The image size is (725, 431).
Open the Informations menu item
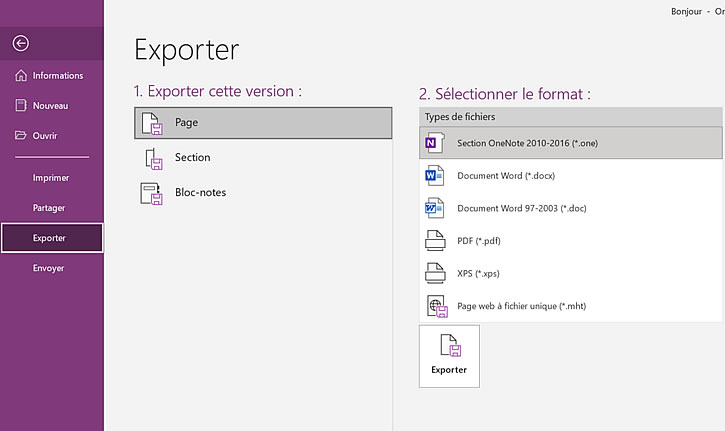(x=52, y=76)
